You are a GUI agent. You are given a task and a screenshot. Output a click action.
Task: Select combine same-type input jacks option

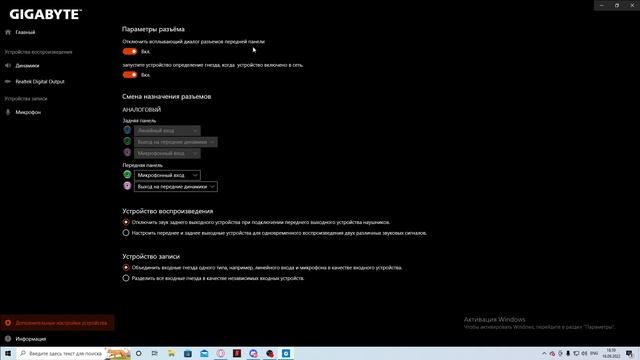126,268
